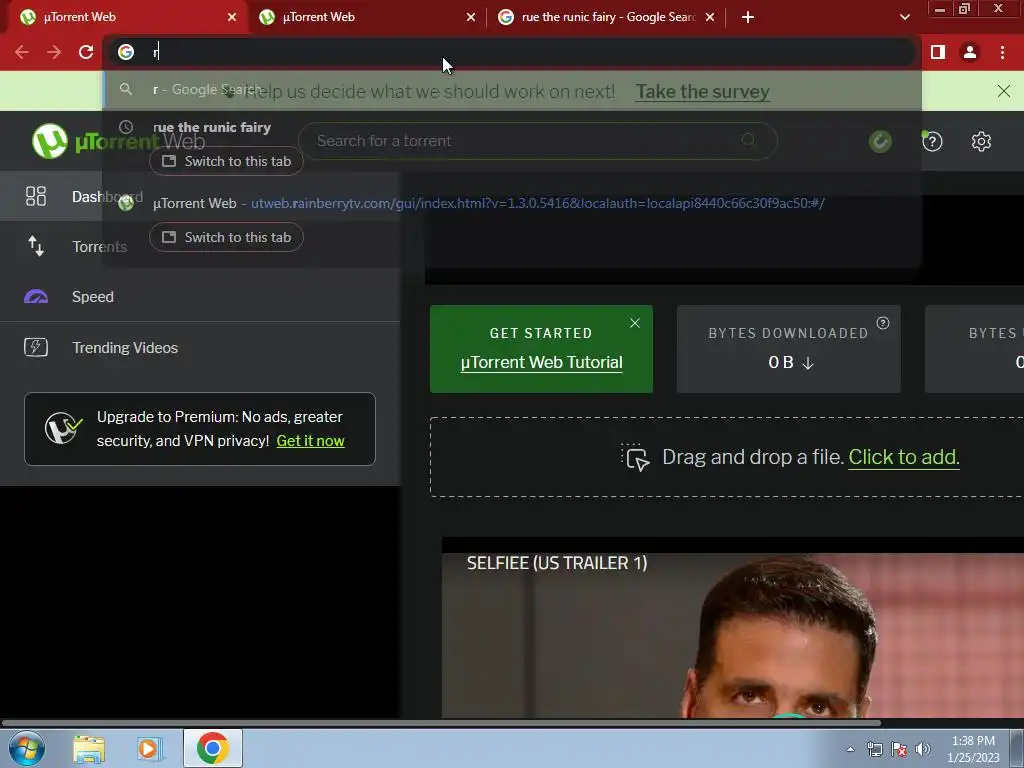Click the Google icon in address bar
Screen dimensions: 1024x768
125,52
